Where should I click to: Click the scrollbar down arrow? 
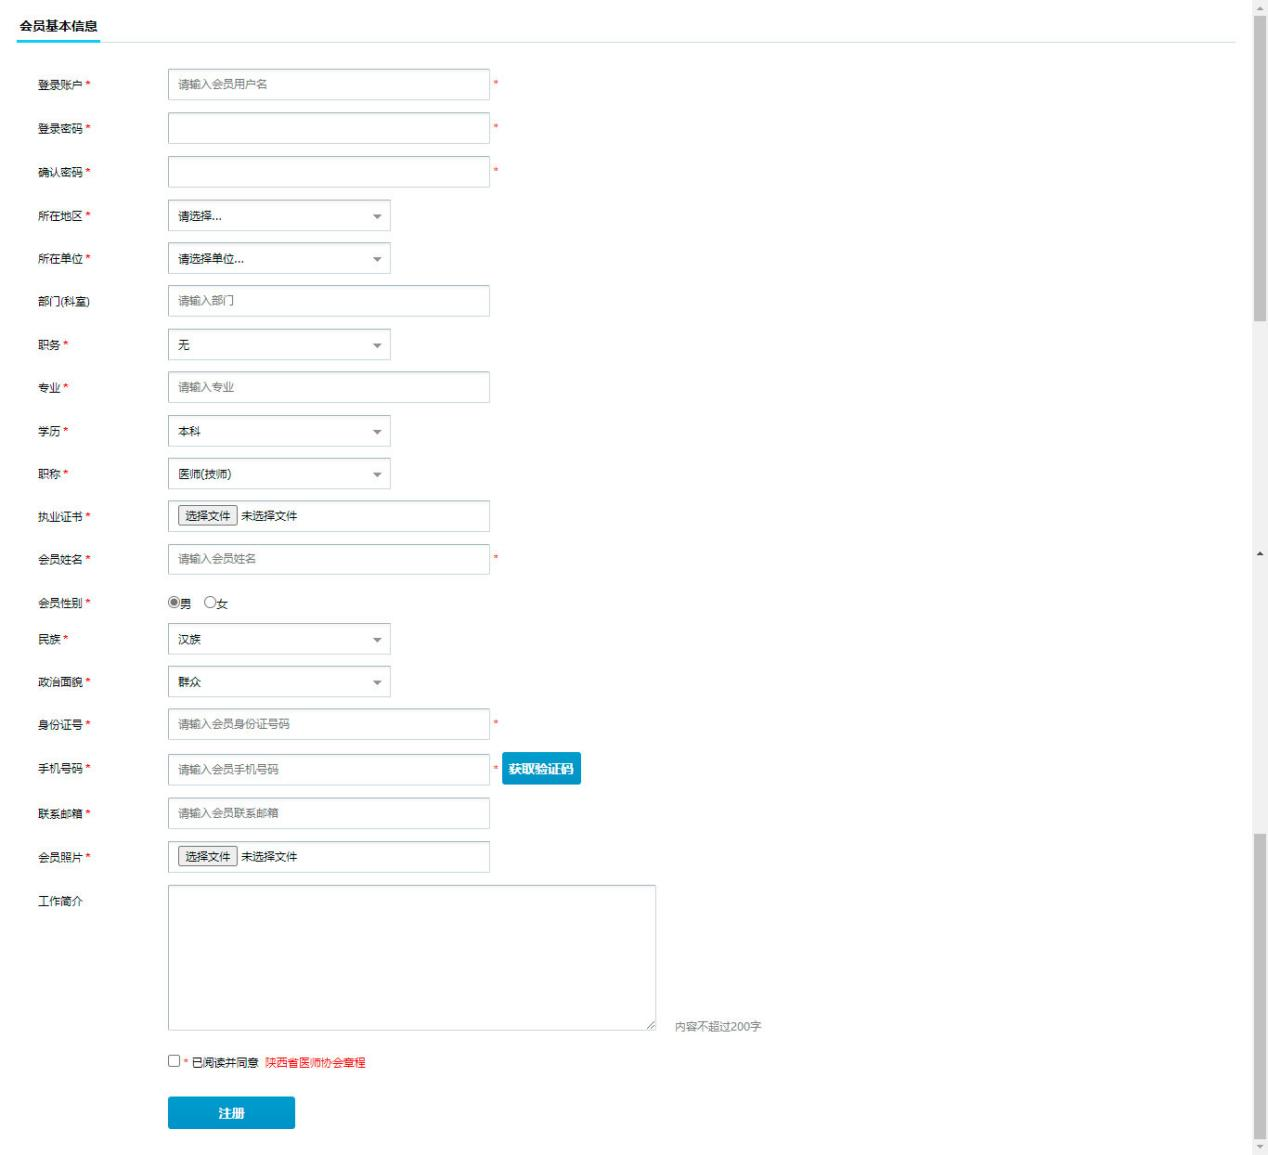point(1260,1147)
